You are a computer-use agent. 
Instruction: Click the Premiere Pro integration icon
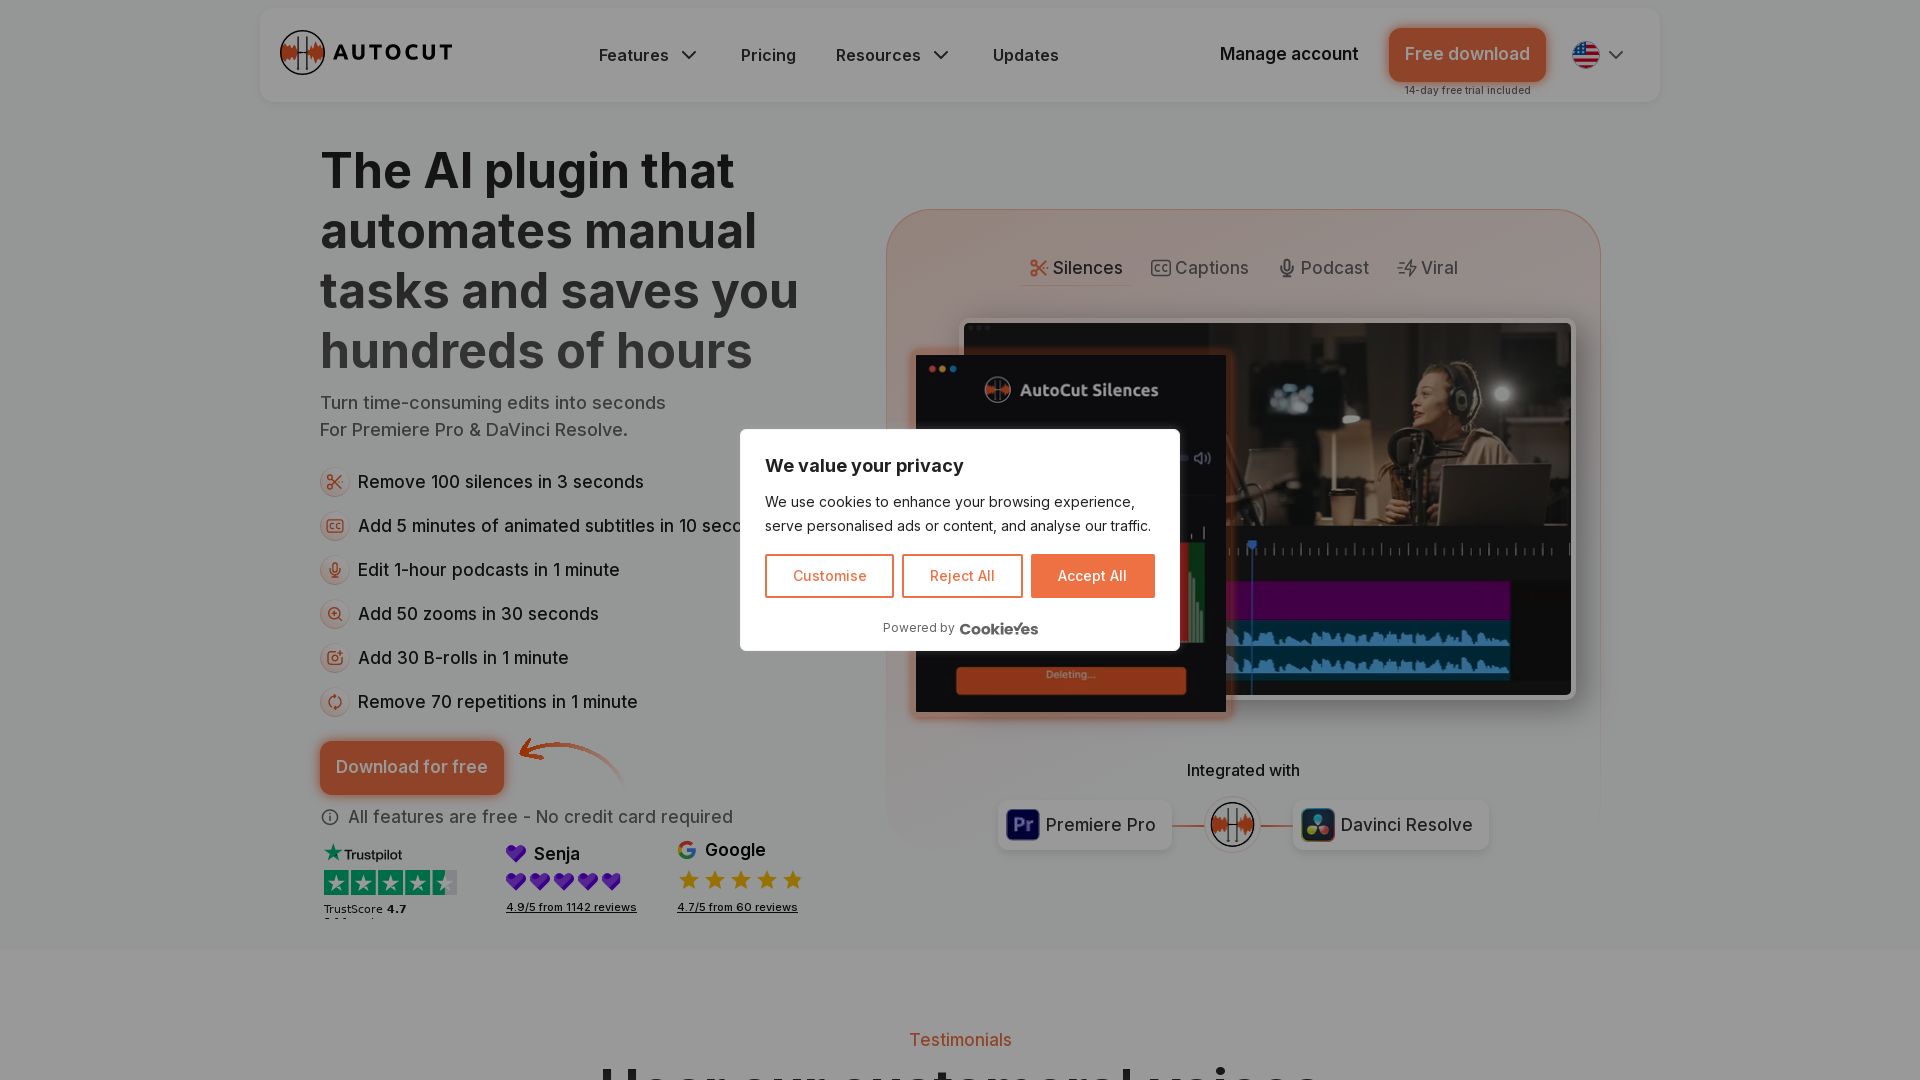pos(1023,825)
